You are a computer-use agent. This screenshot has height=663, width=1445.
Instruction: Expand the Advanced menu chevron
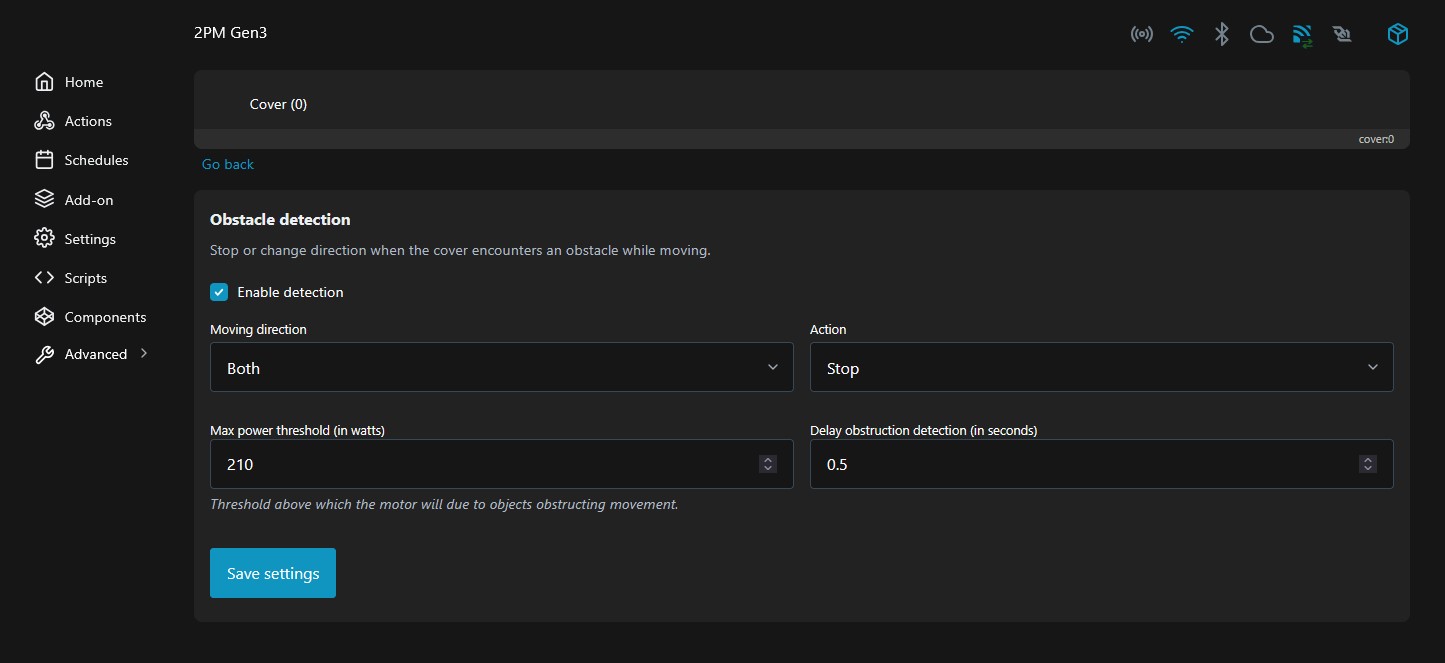point(144,353)
